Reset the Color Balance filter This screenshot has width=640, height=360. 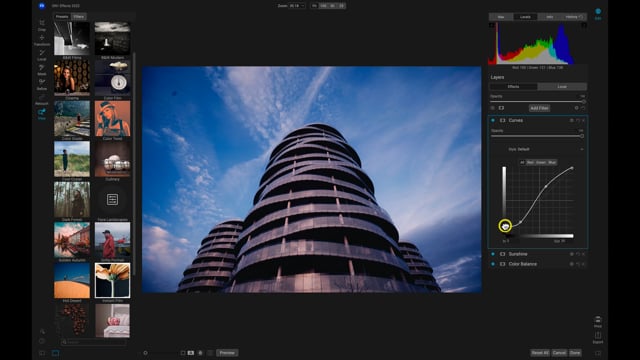pos(578,264)
